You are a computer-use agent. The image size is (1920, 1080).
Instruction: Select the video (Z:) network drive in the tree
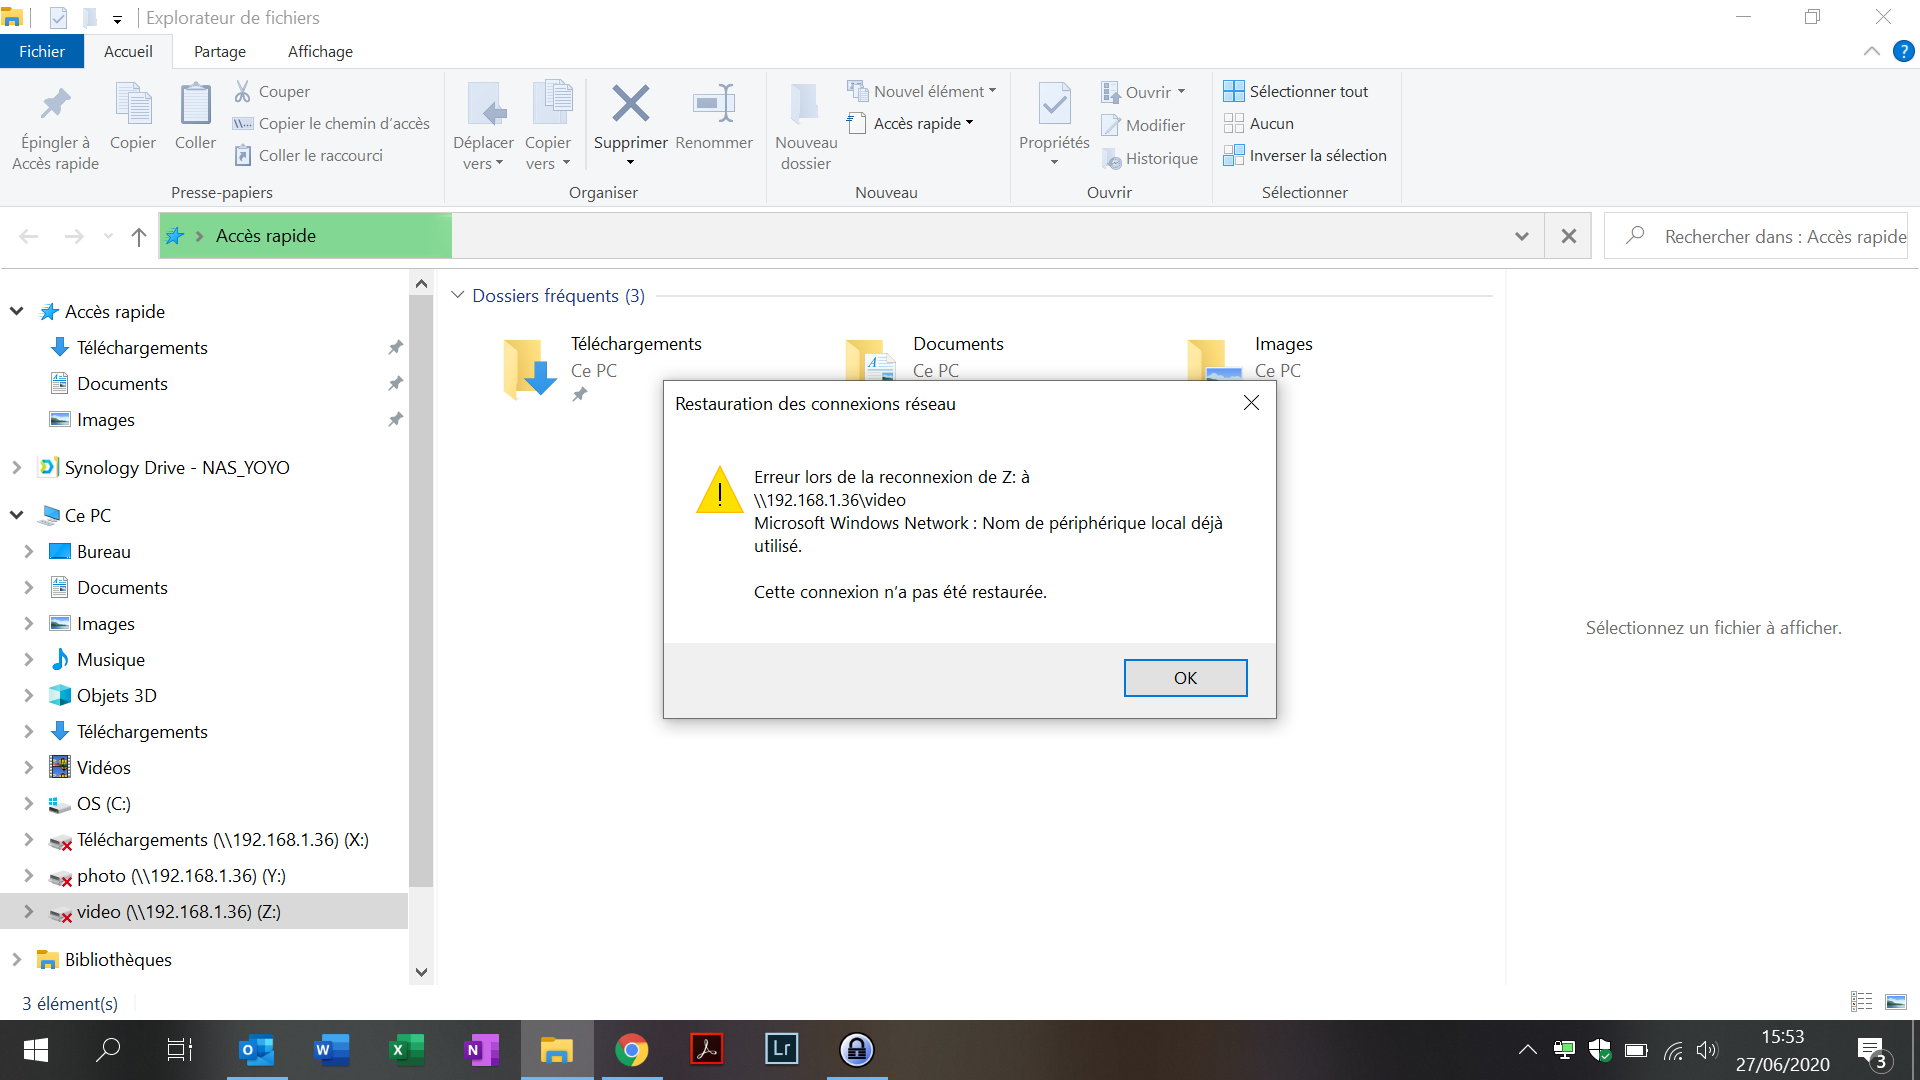point(178,912)
